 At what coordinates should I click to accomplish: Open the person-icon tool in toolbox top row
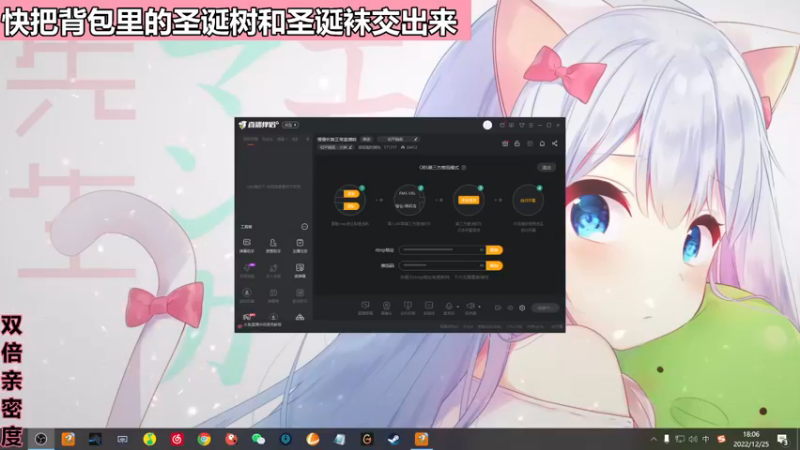273,245
